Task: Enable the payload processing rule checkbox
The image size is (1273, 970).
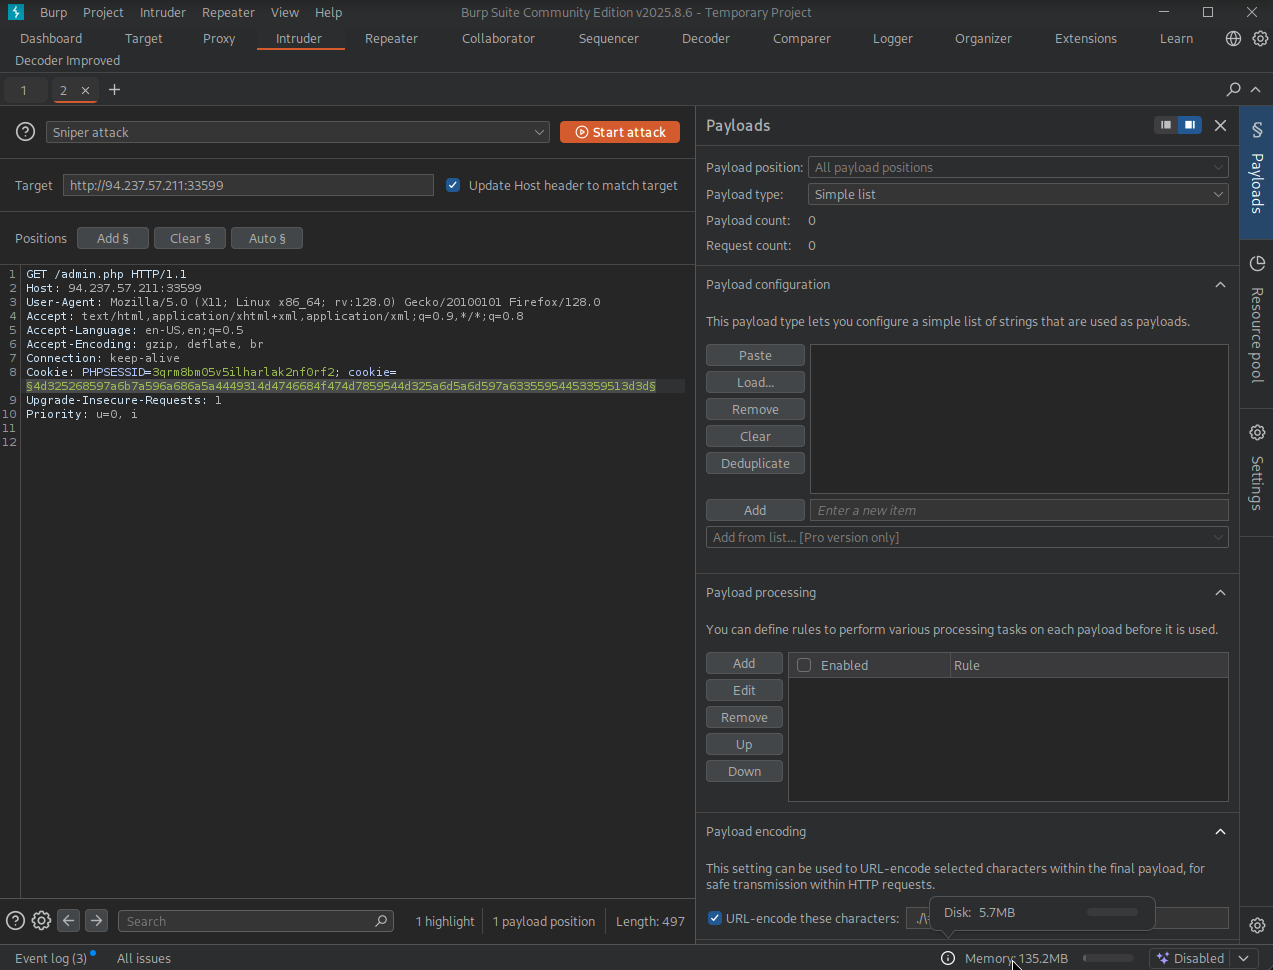Action: coord(804,665)
